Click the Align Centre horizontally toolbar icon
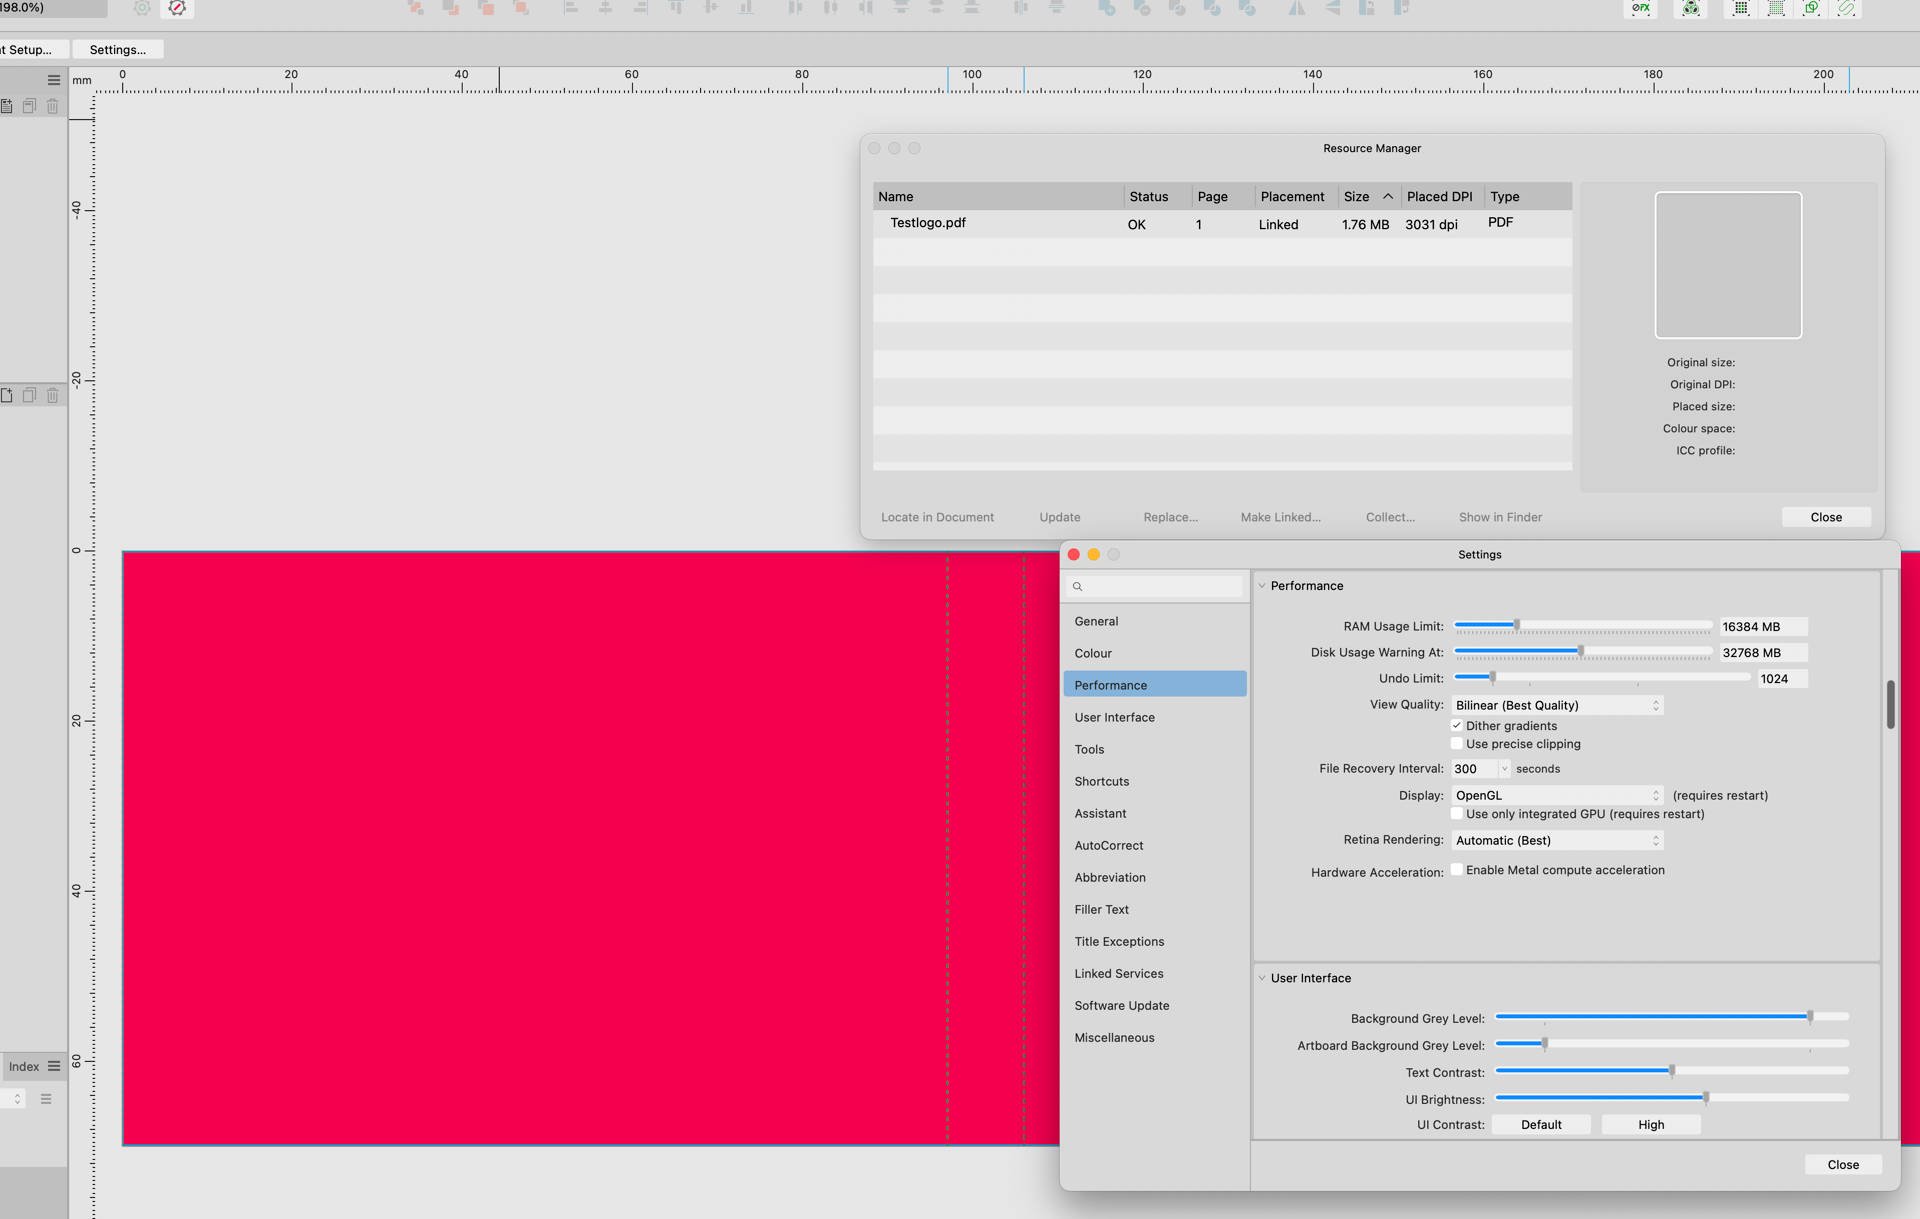Image resolution: width=1920 pixels, height=1219 pixels. point(606,8)
